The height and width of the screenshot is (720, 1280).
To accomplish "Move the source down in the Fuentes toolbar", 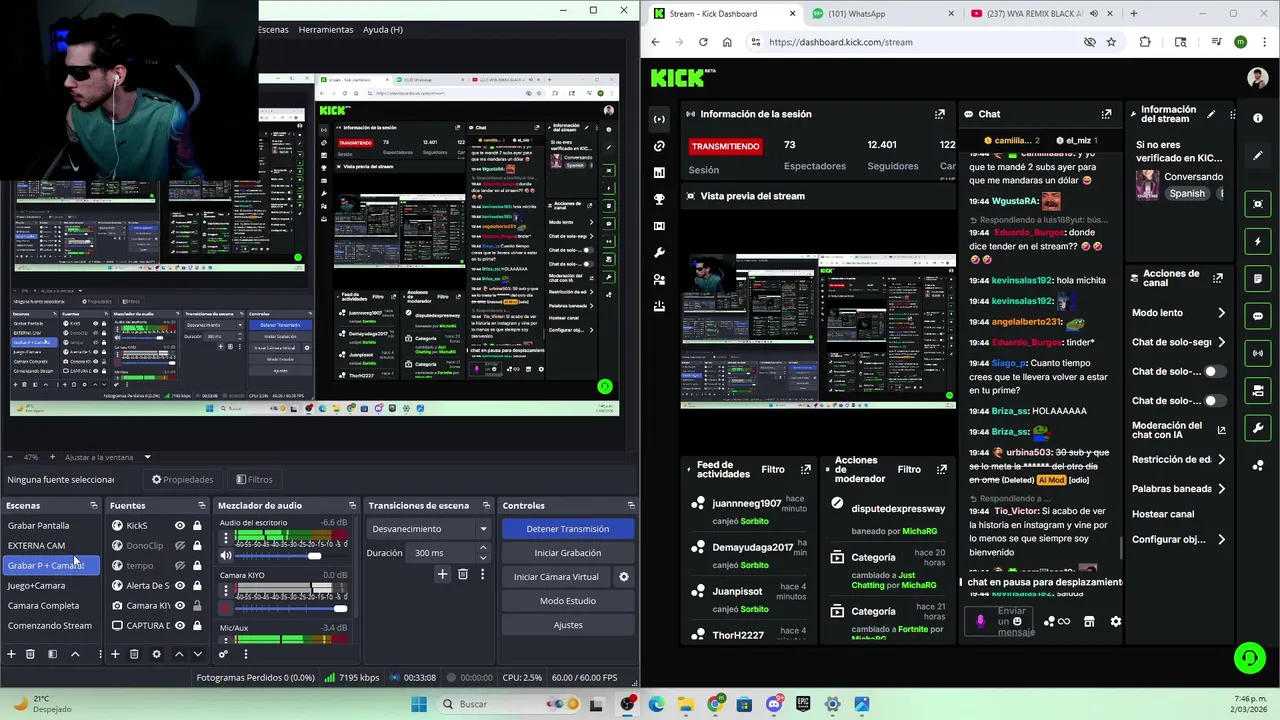I will point(198,654).
